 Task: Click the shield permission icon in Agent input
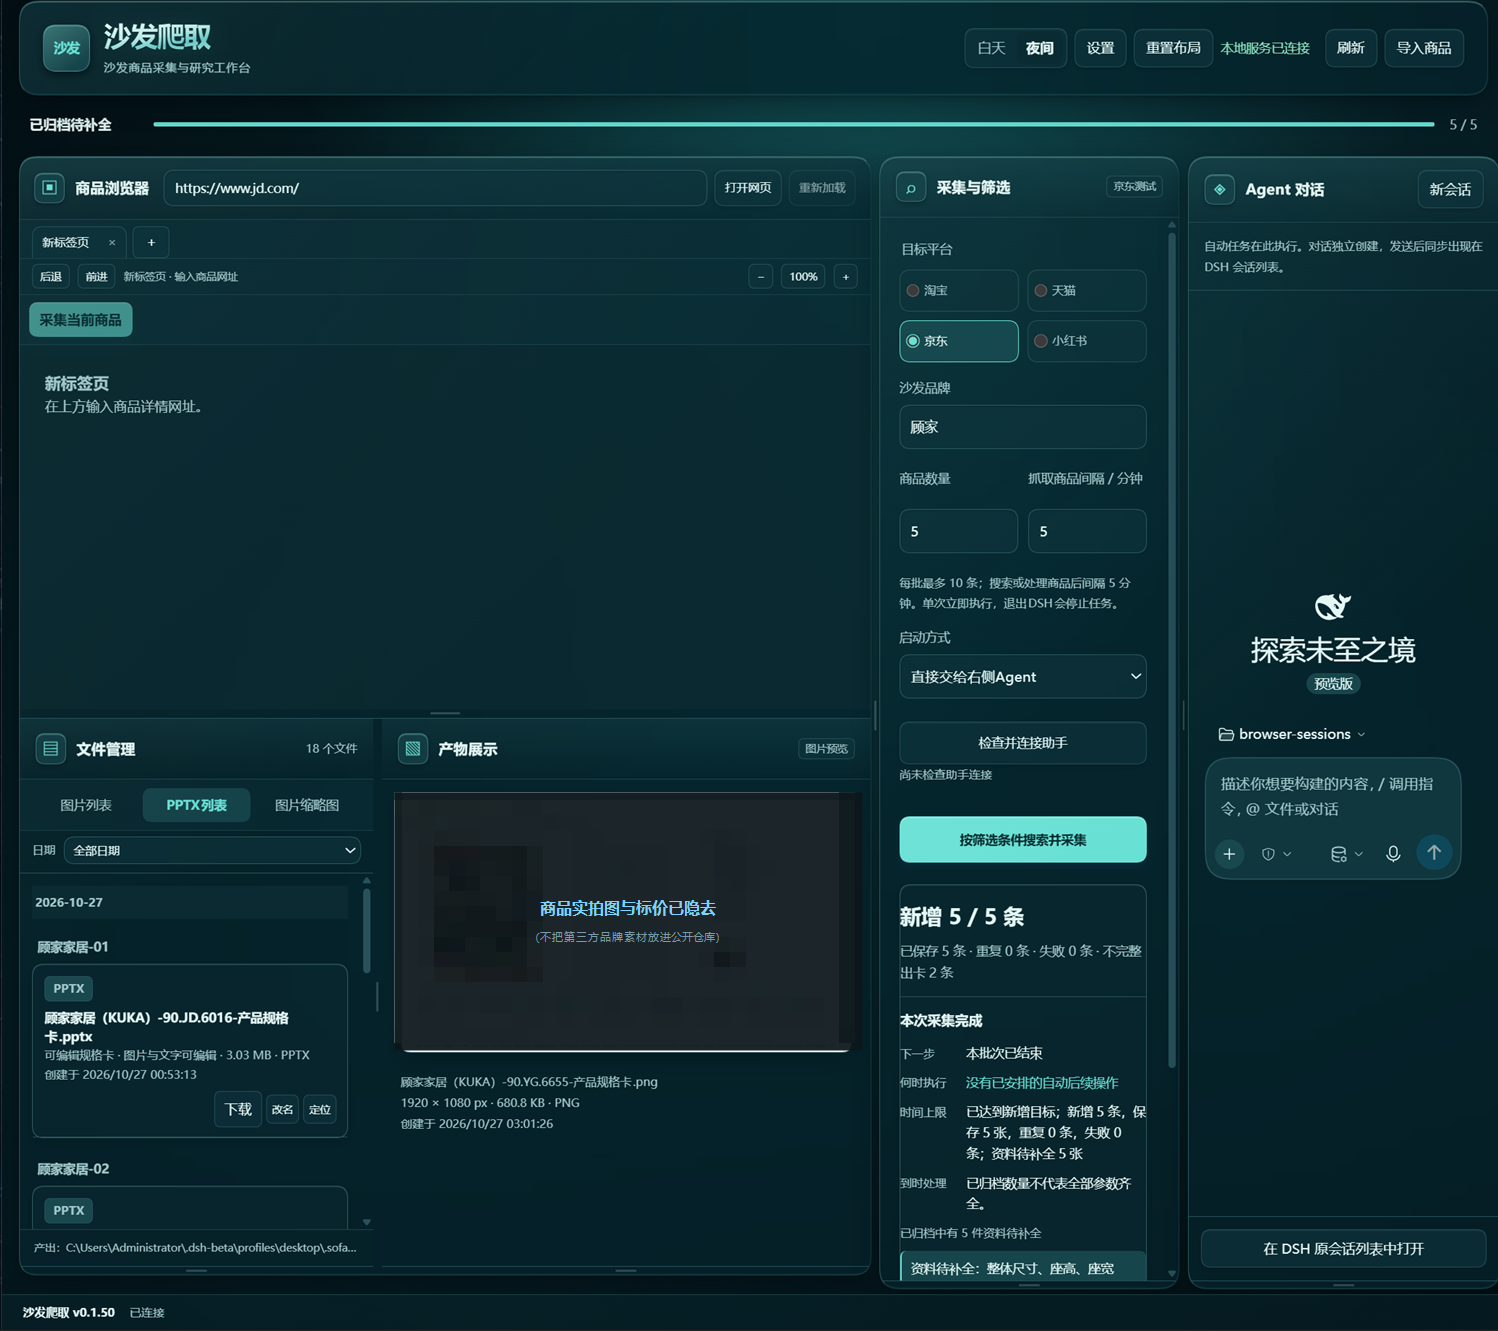(1268, 854)
